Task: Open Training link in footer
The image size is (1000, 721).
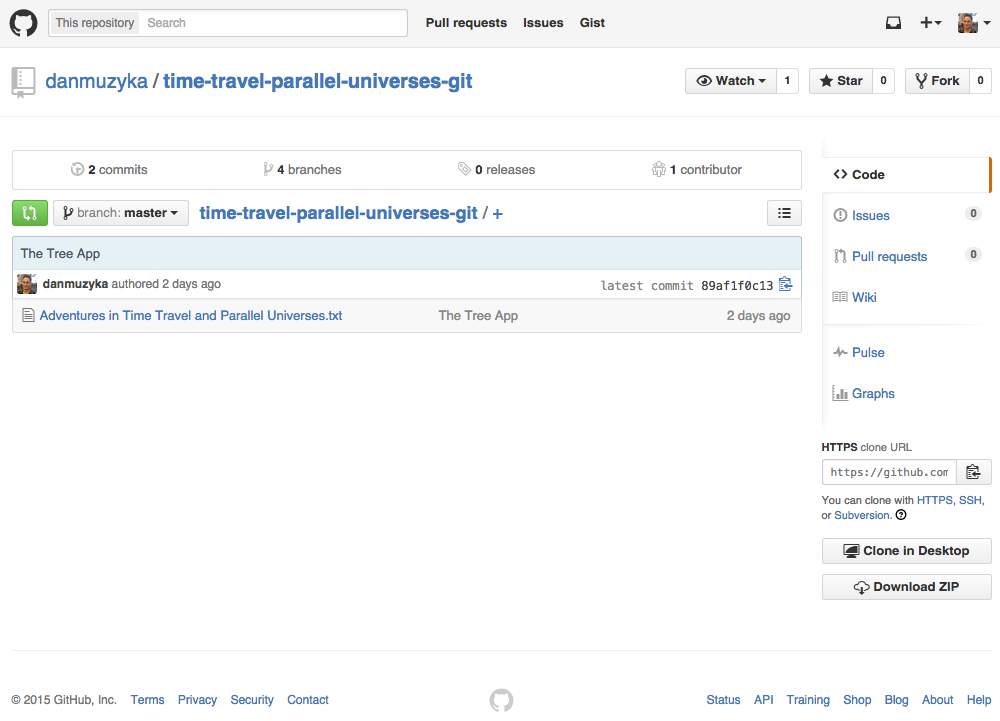Action: pyautogui.click(x=808, y=700)
